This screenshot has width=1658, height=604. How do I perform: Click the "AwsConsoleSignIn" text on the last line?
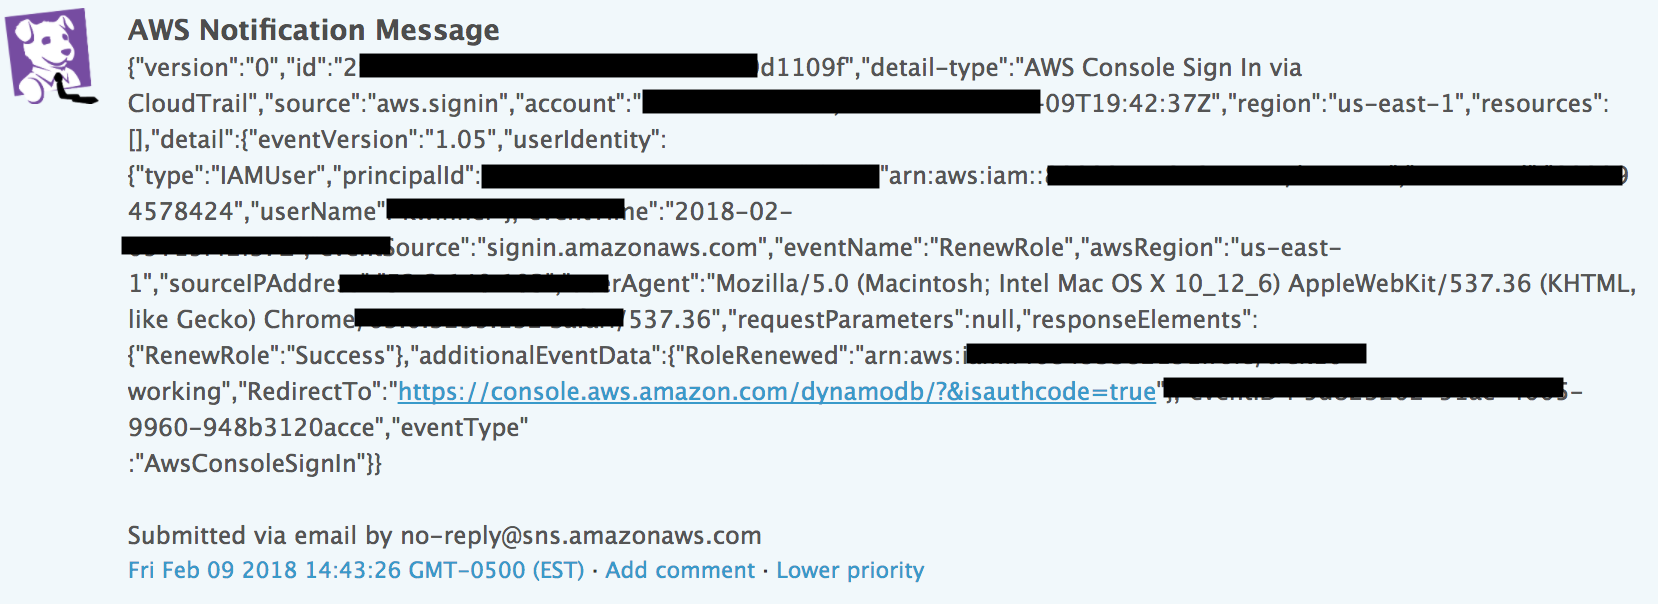(255, 464)
